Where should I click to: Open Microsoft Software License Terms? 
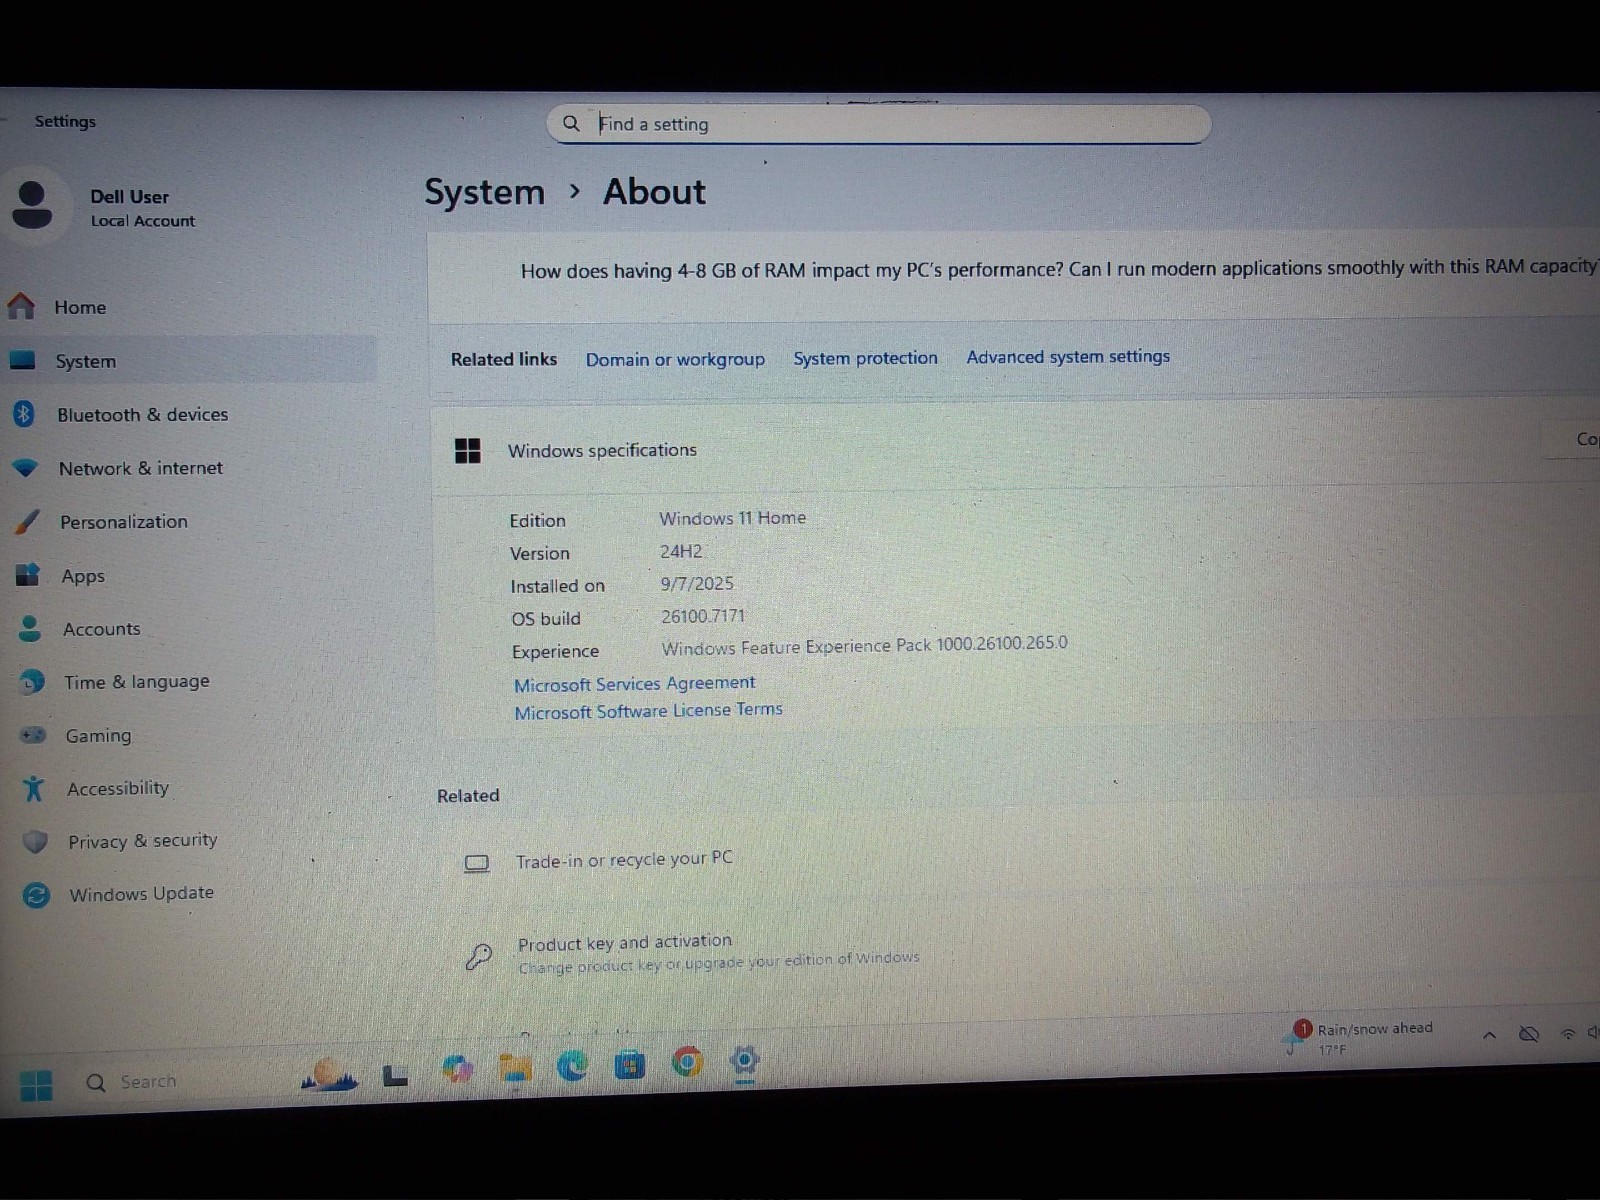(648, 711)
